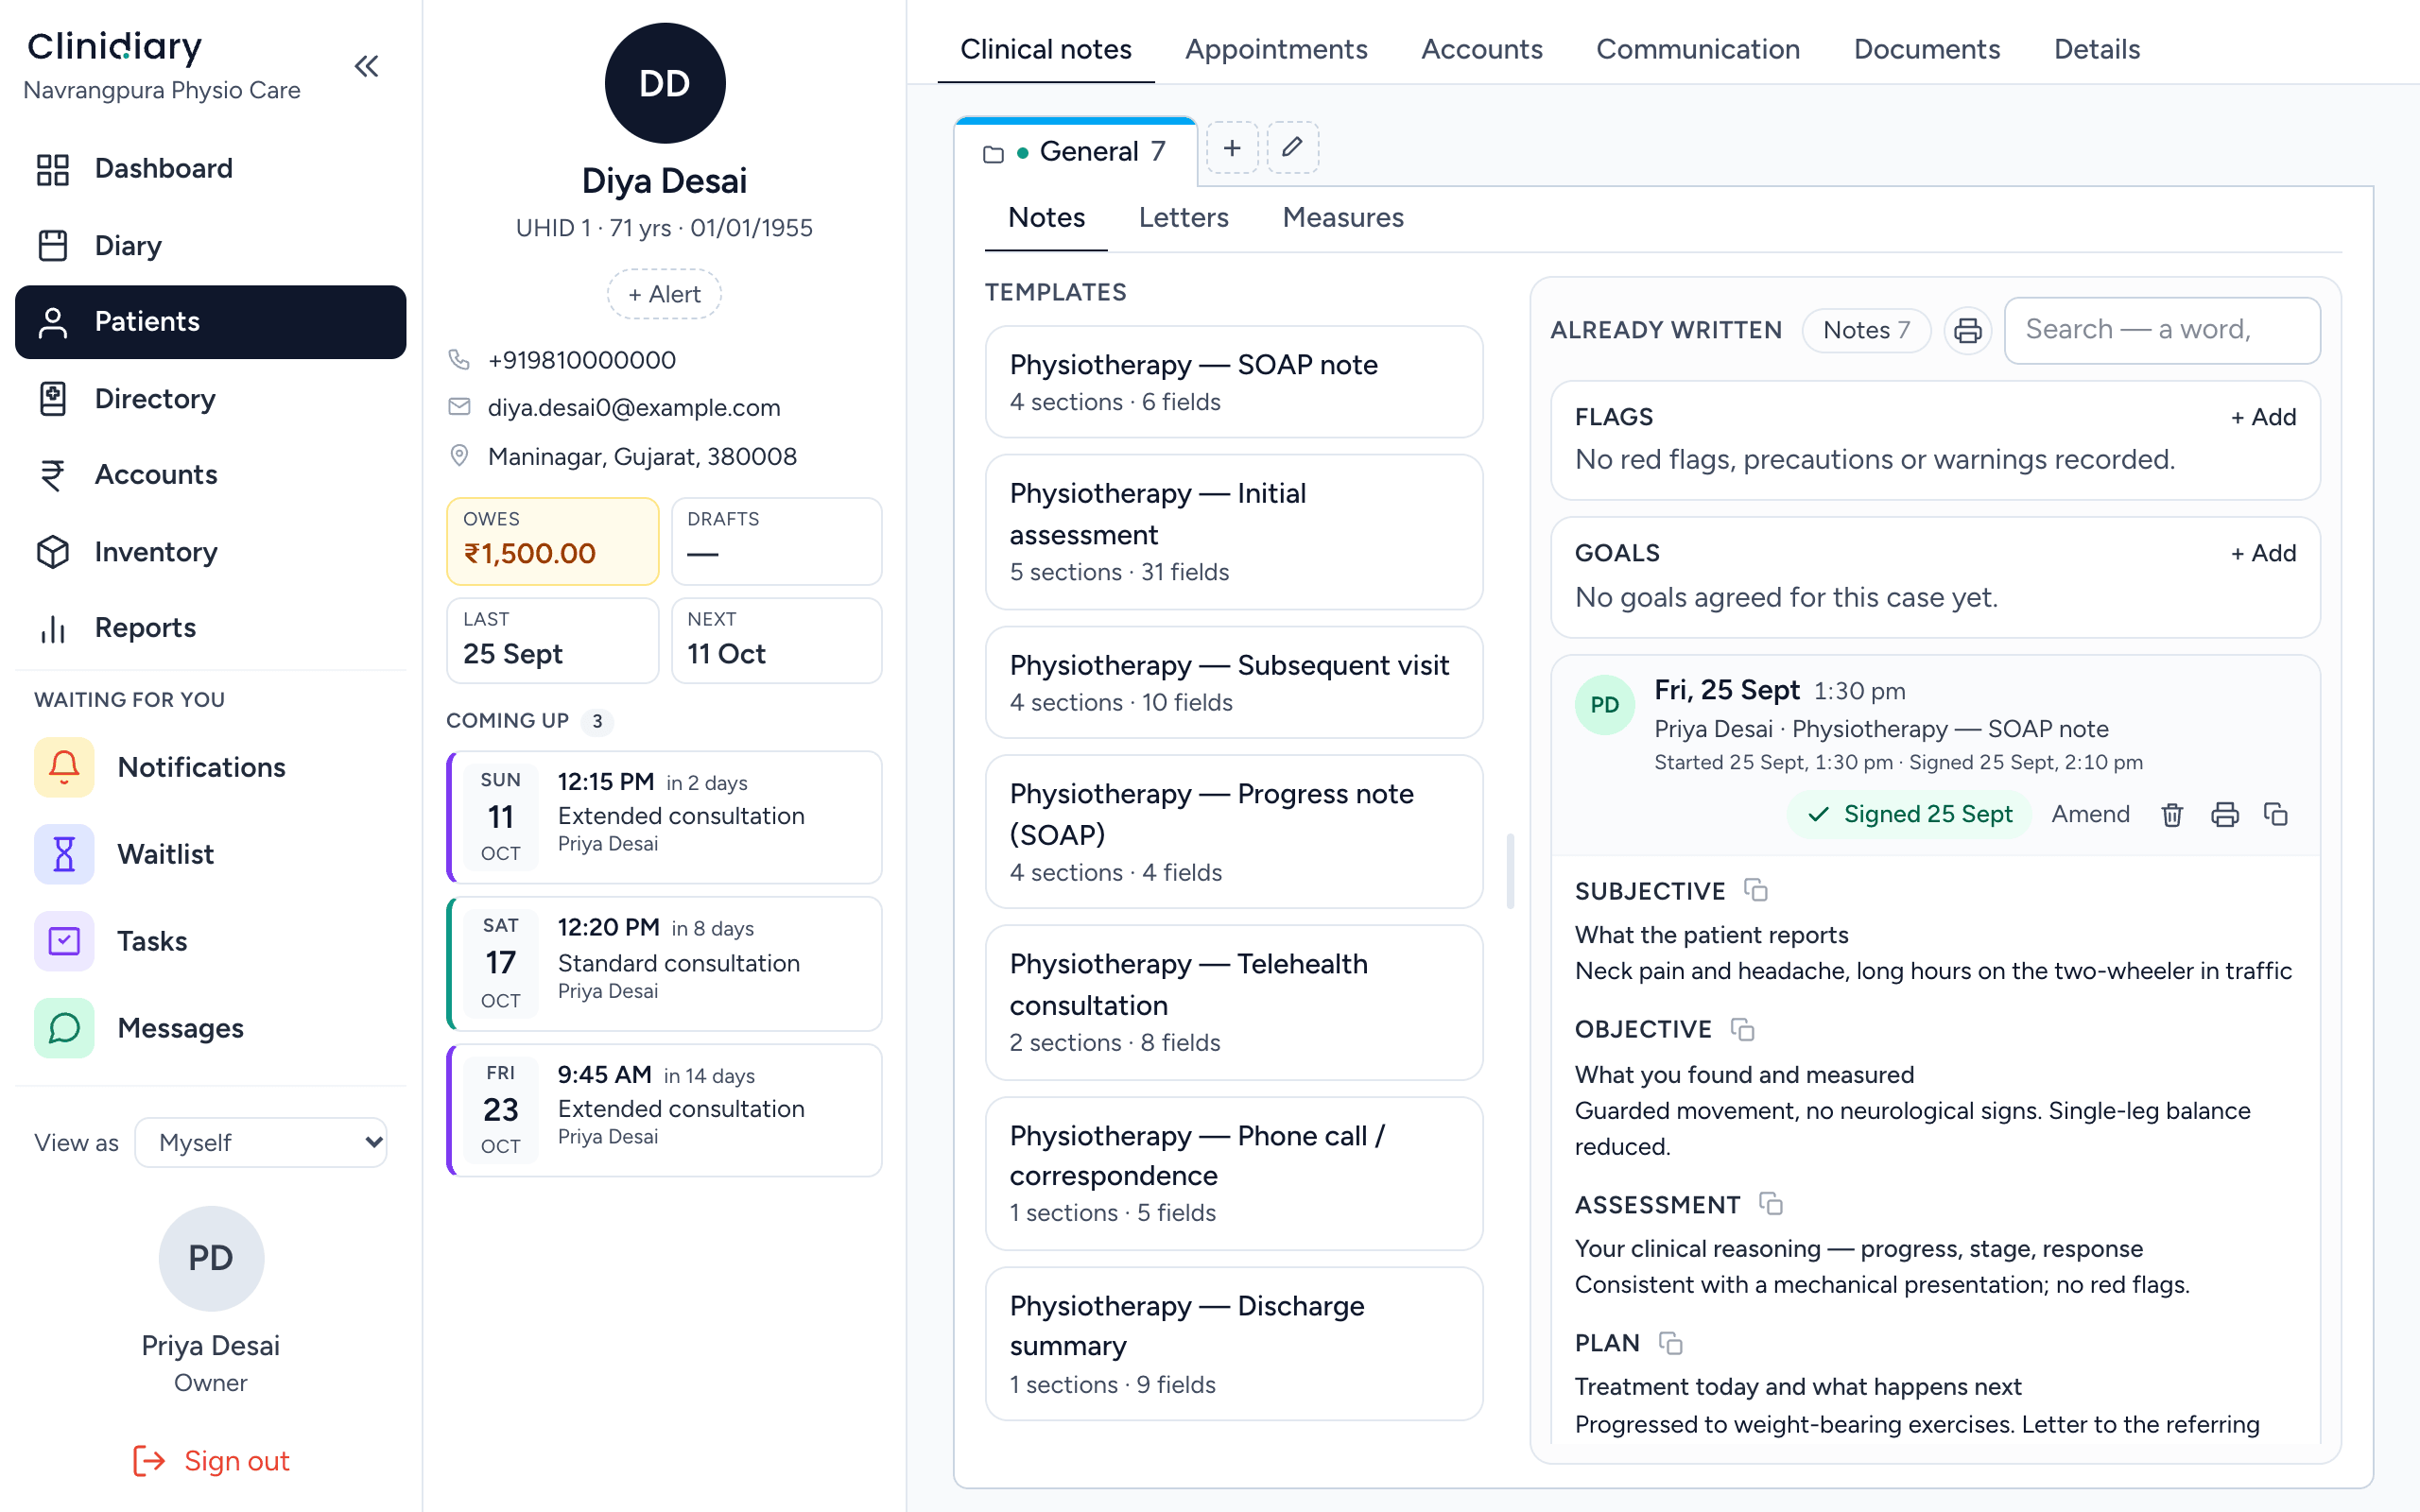
Task: Open the Inventory section
Action: pyautogui.click(x=210, y=552)
